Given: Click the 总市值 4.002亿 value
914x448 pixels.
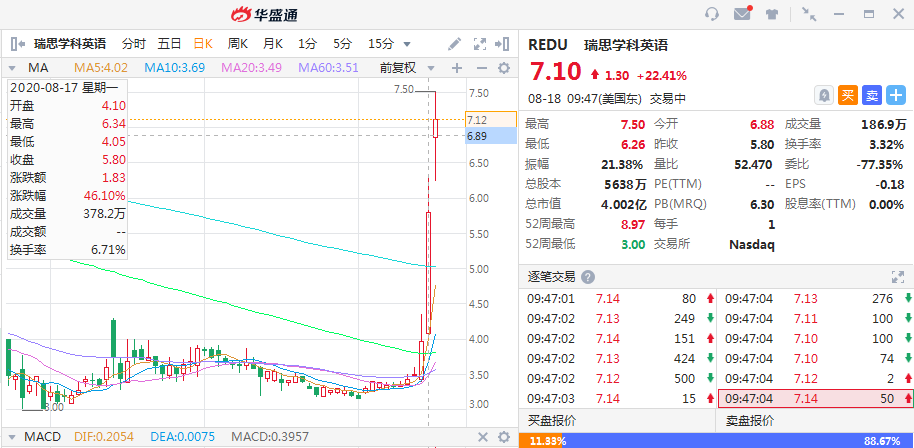Looking at the screenshot, I should (623, 204).
